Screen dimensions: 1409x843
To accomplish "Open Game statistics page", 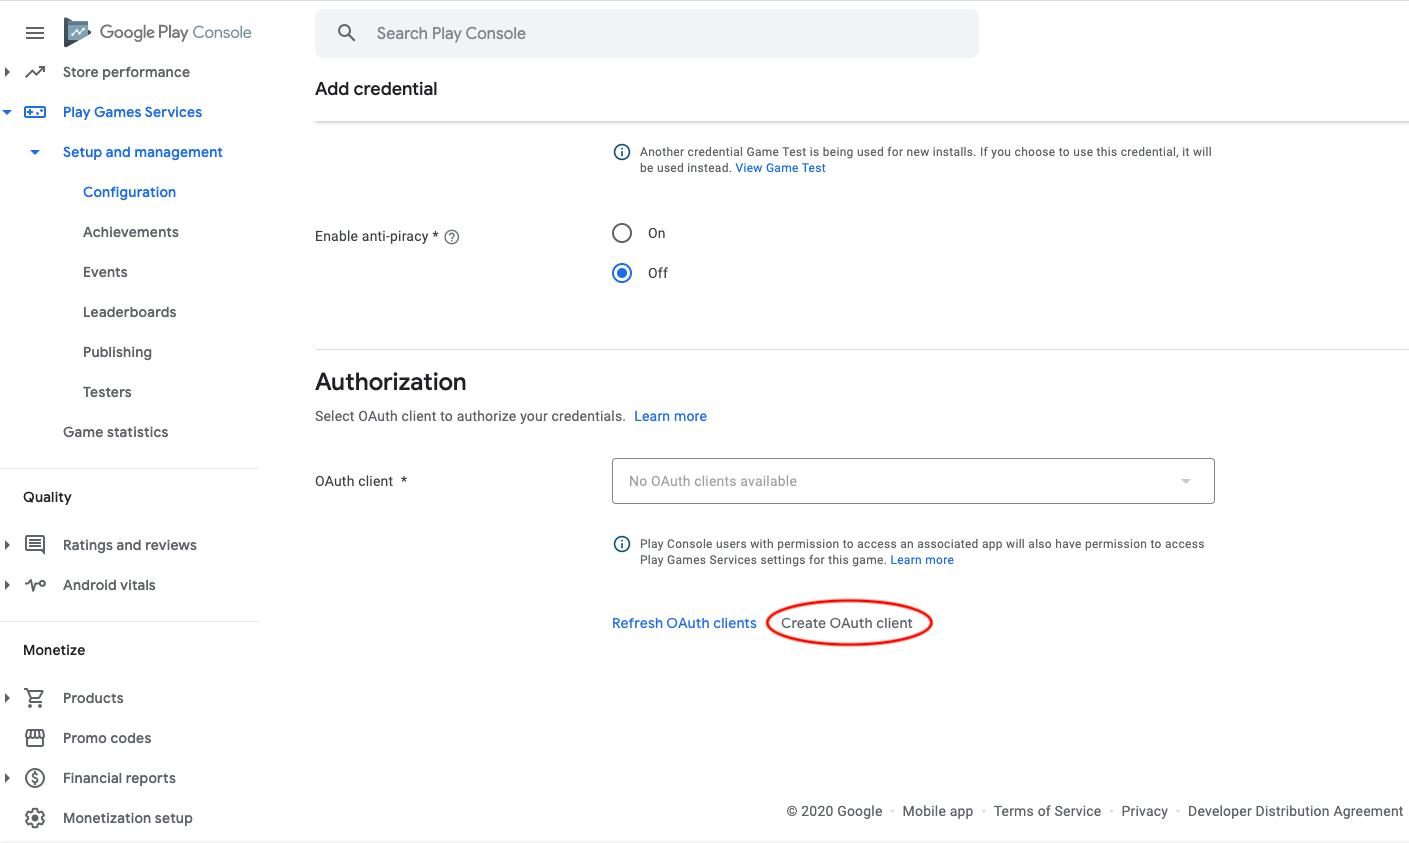I will [x=115, y=432].
